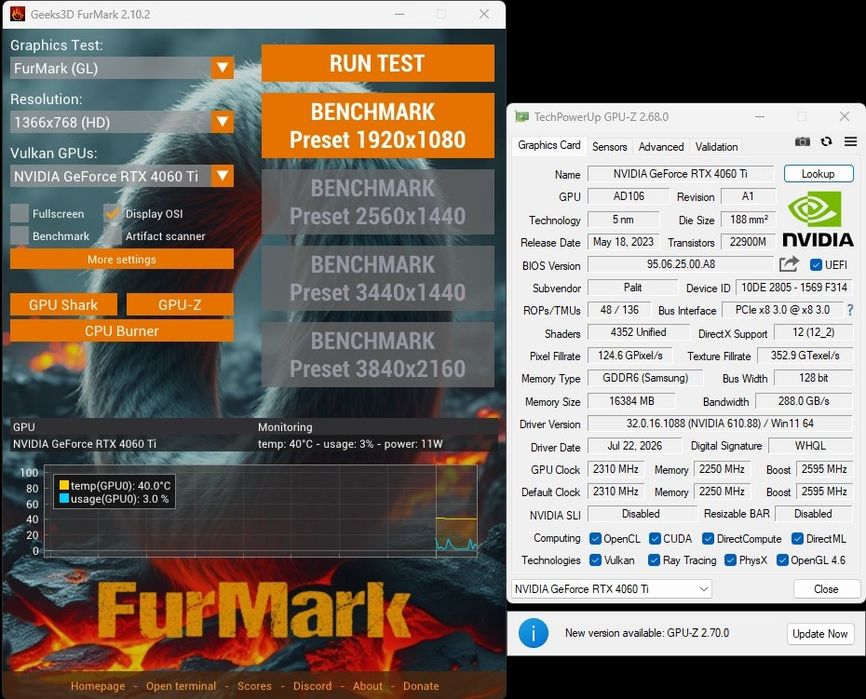This screenshot has width=866, height=699.
Task: Toggle the OpenCL checkbox
Action: tap(595, 538)
